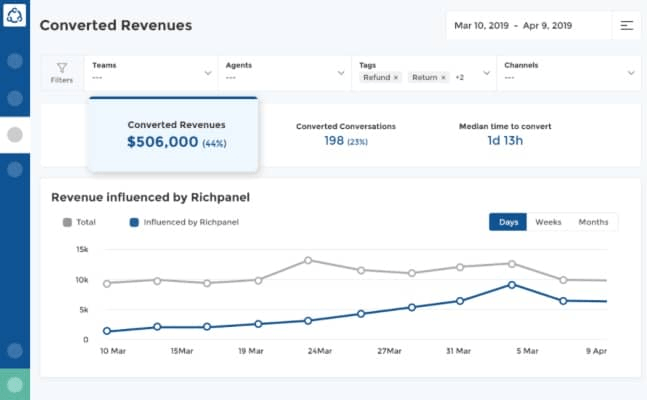Image resolution: width=647 pixels, height=400 pixels.
Task: Toggle the Total legend series
Action: point(79,222)
